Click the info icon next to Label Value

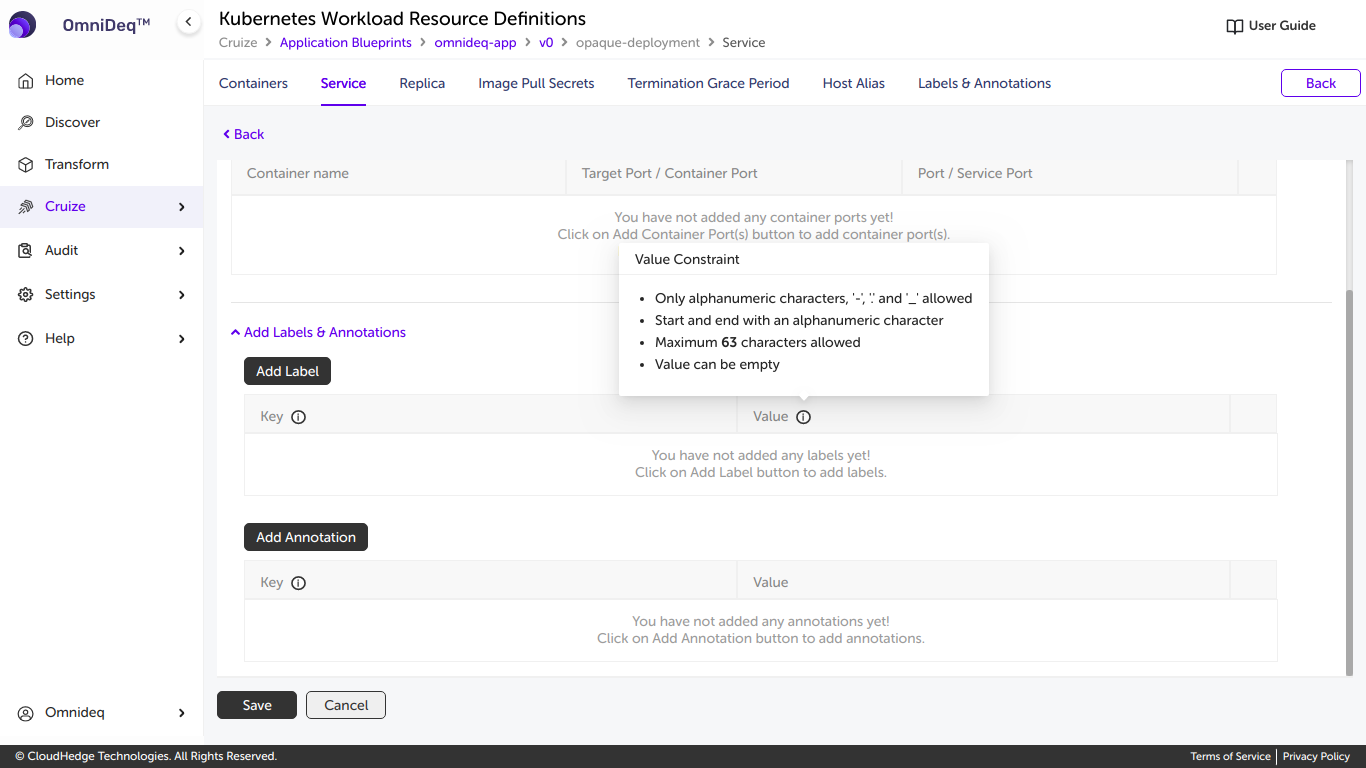coord(803,417)
